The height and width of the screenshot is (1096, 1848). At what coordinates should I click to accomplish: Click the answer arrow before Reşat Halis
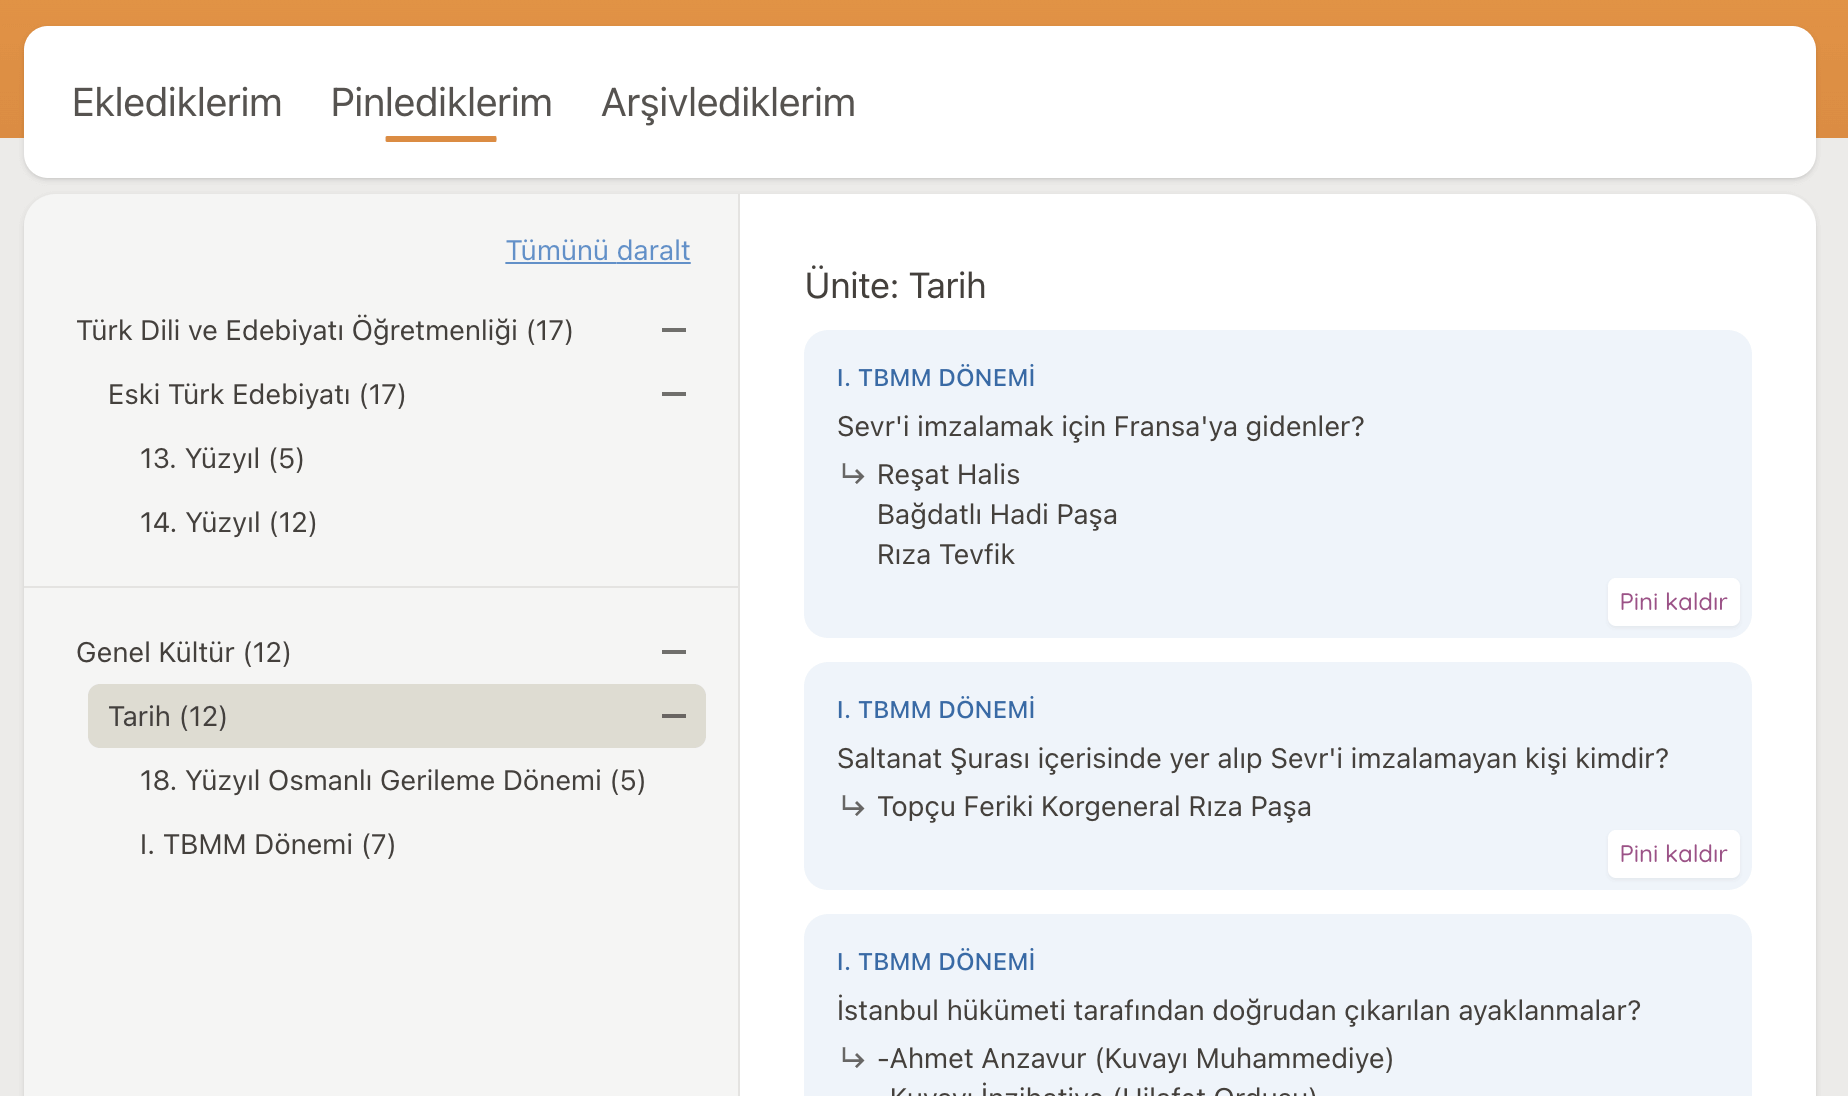coord(852,474)
